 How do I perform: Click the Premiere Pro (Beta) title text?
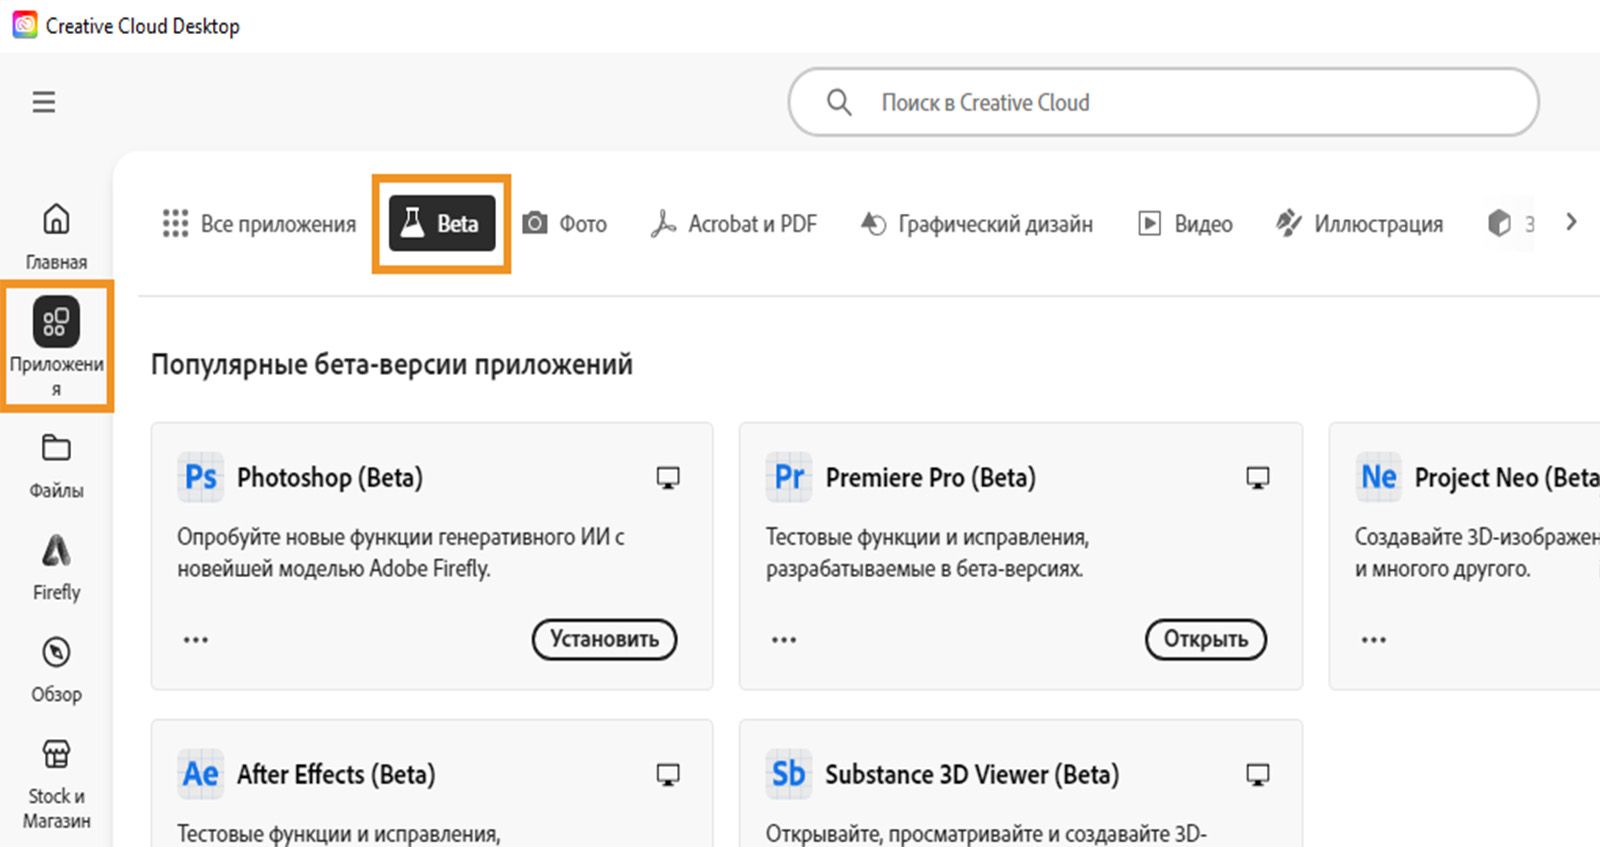tap(931, 478)
